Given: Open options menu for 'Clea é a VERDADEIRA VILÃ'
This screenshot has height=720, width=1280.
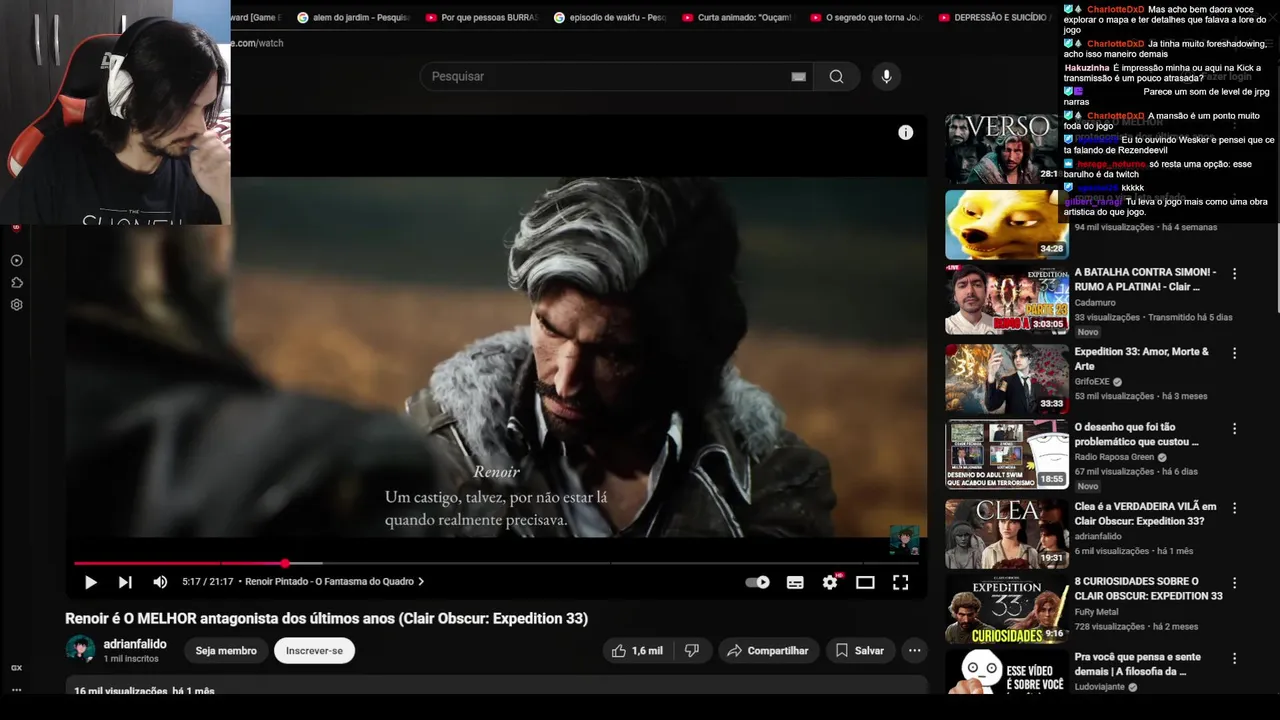Looking at the screenshot, I should click(1234, 508).
